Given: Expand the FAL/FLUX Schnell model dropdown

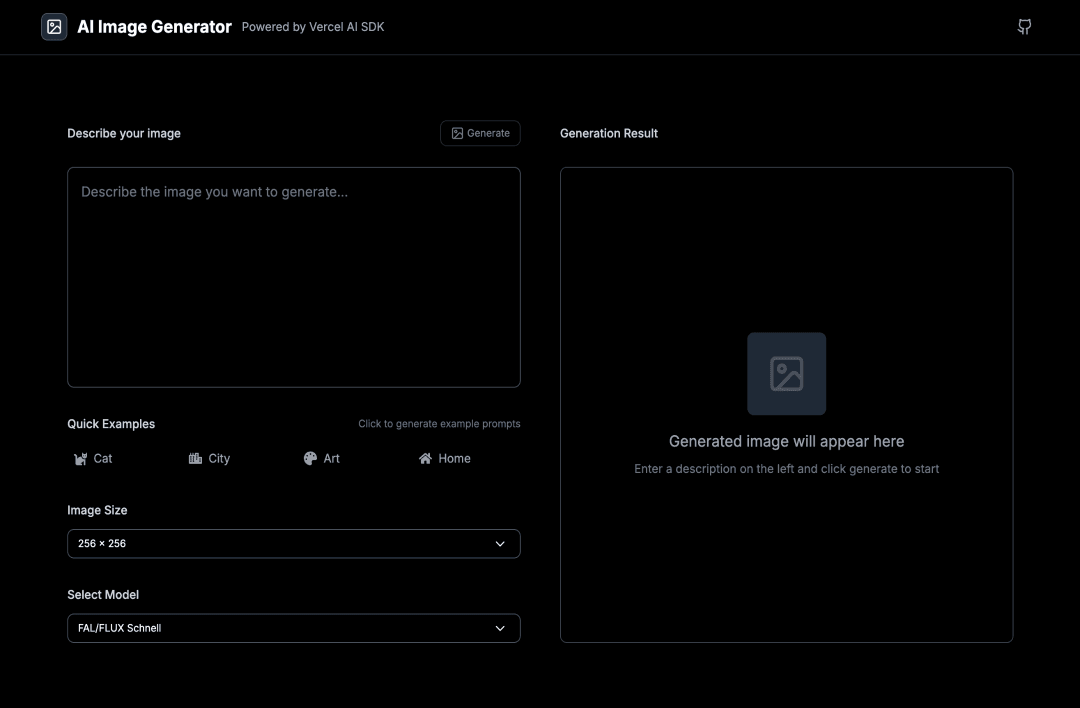Looking at the screenshot, I should (x=293, y=628).
